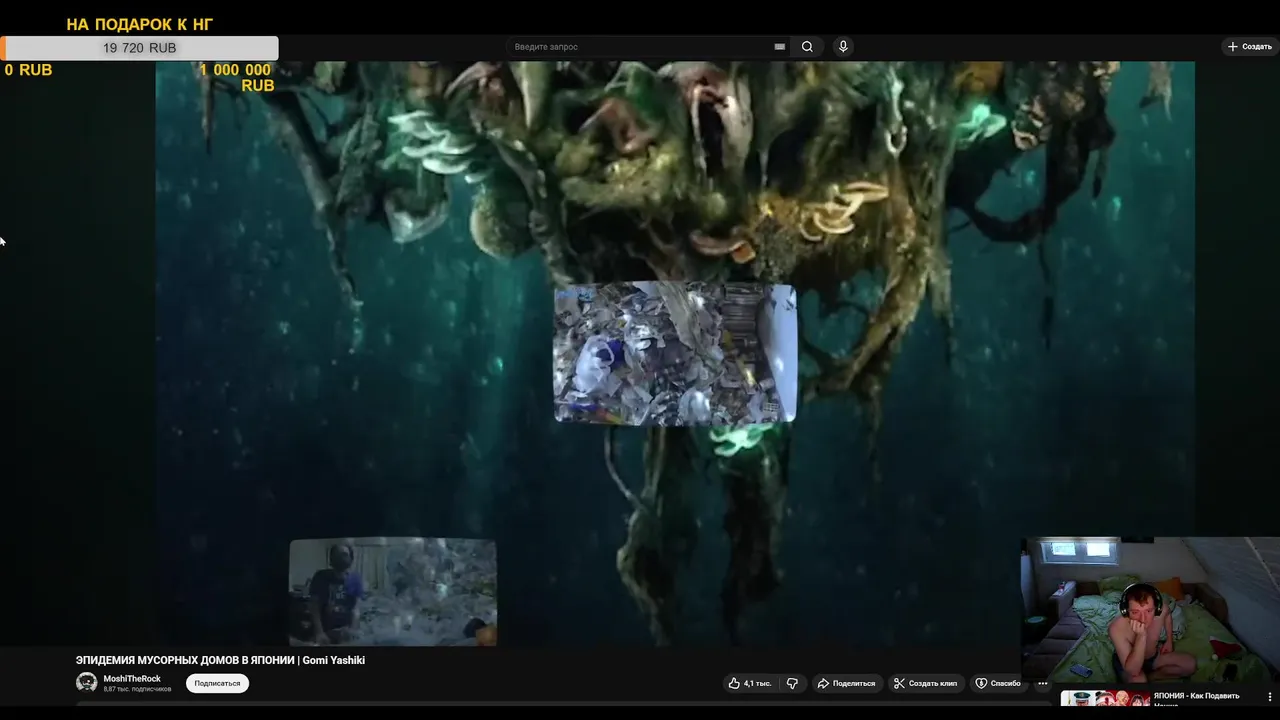Click the 1 000 000 RUB goal label

point(236,78)
